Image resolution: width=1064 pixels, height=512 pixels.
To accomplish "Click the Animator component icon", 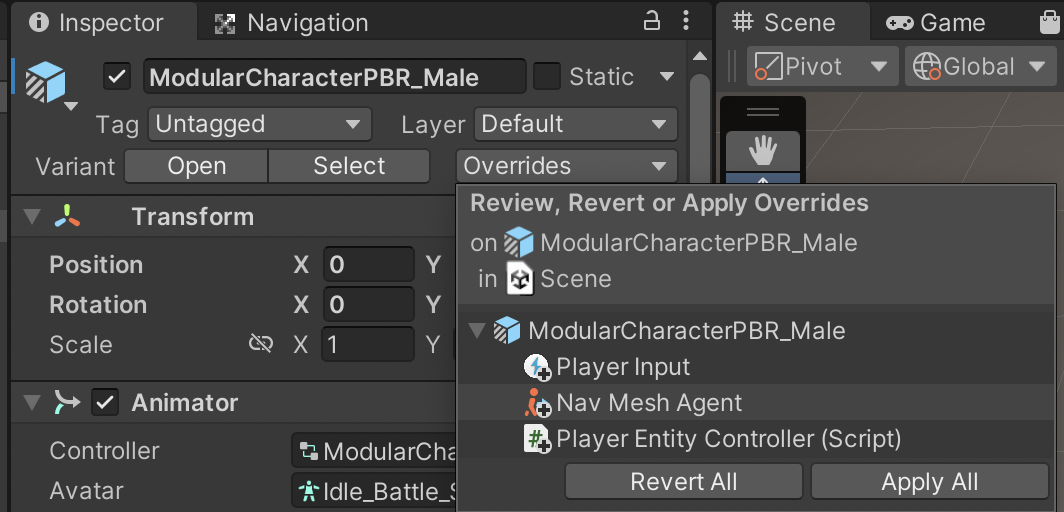I will click(66, 403).
